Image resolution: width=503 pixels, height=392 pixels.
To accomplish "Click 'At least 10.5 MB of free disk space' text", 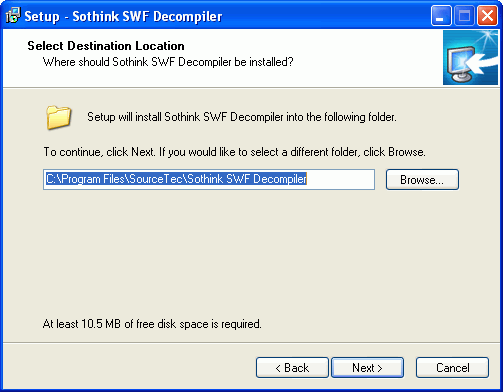I will pyautogui.click(x=152, y=324).
